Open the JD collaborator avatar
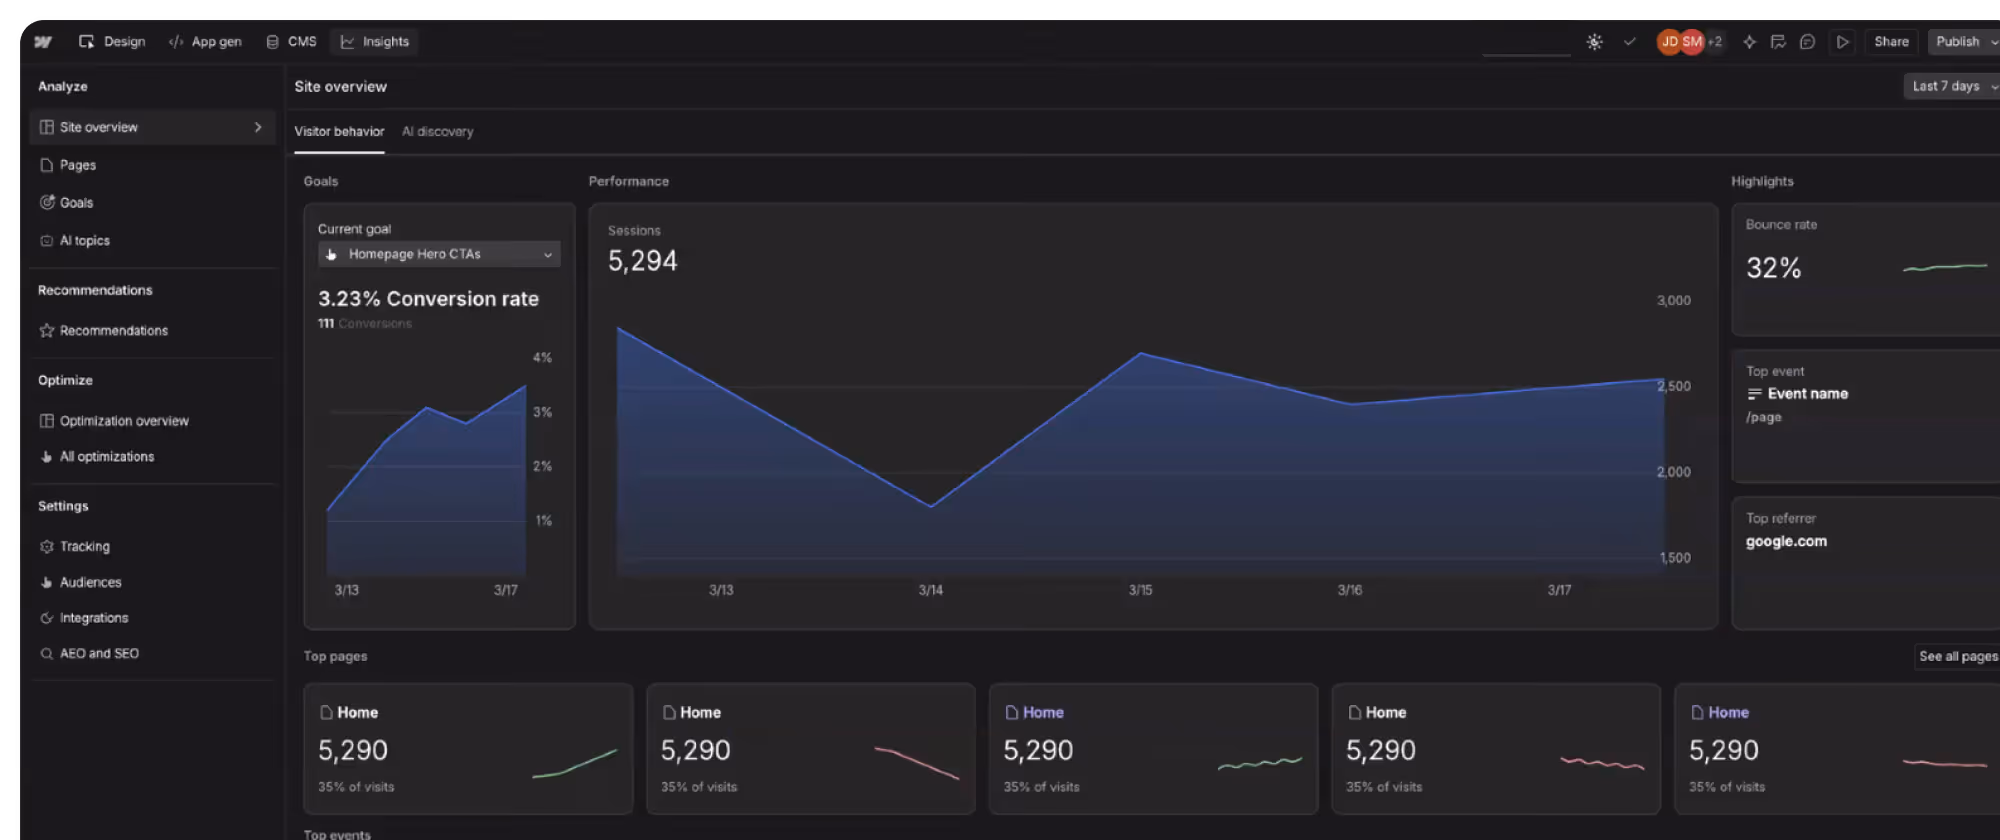Screen dimensions: 2000x840 pos(1668,42)
